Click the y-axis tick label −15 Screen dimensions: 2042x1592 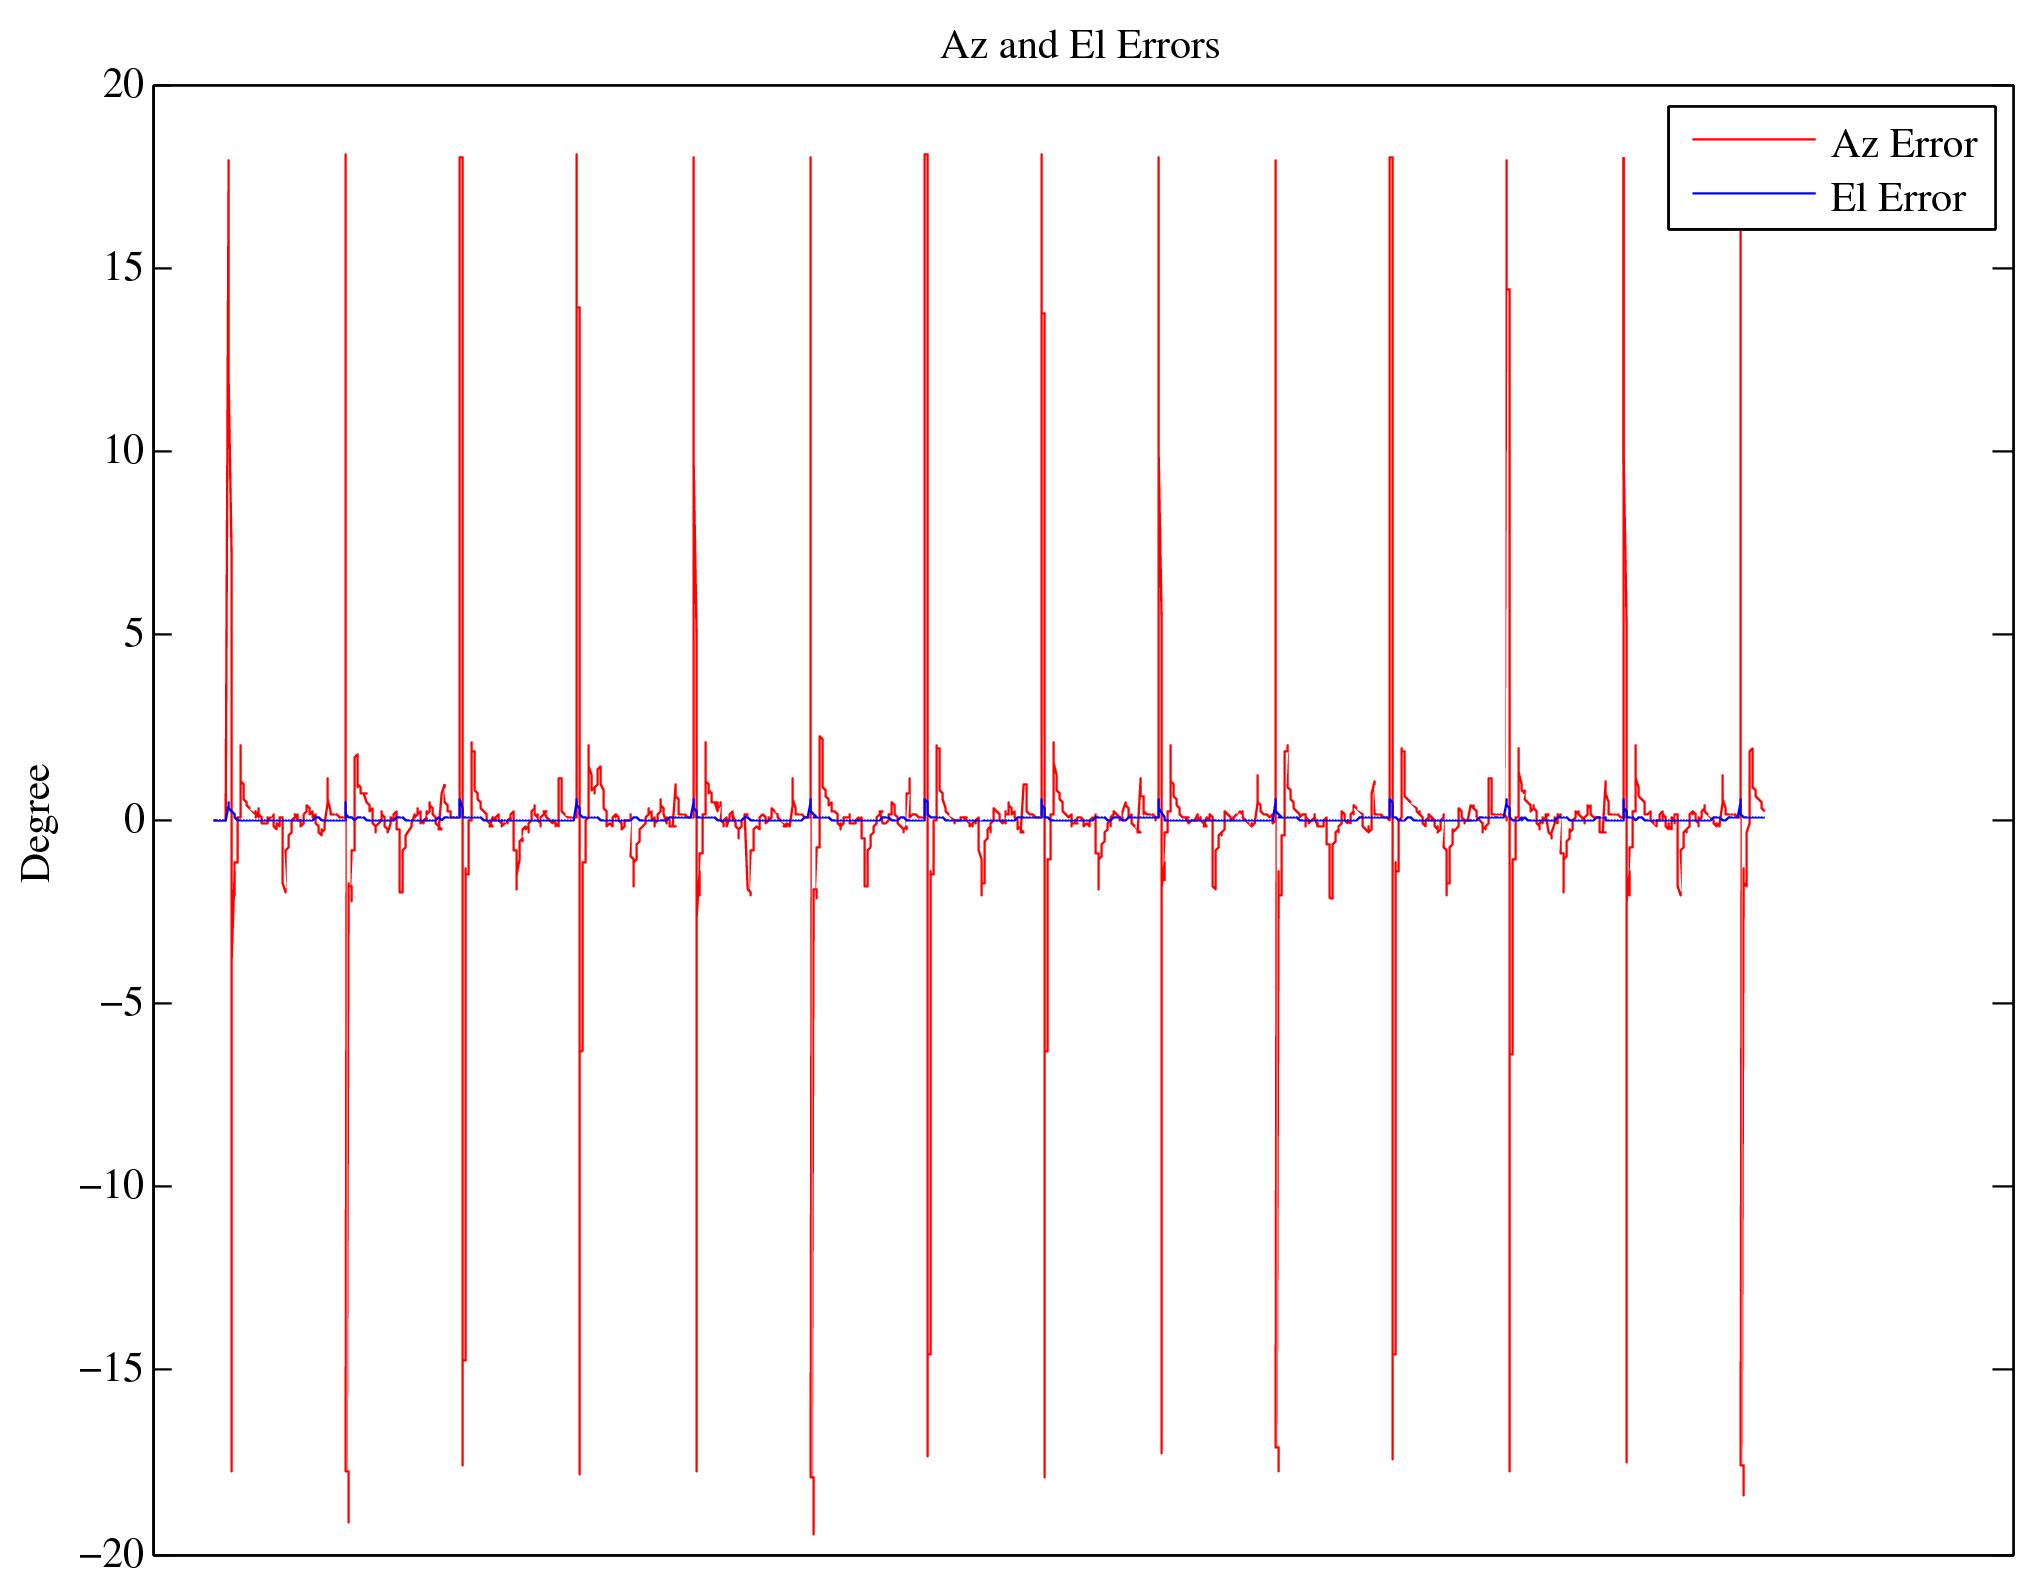112,1369
